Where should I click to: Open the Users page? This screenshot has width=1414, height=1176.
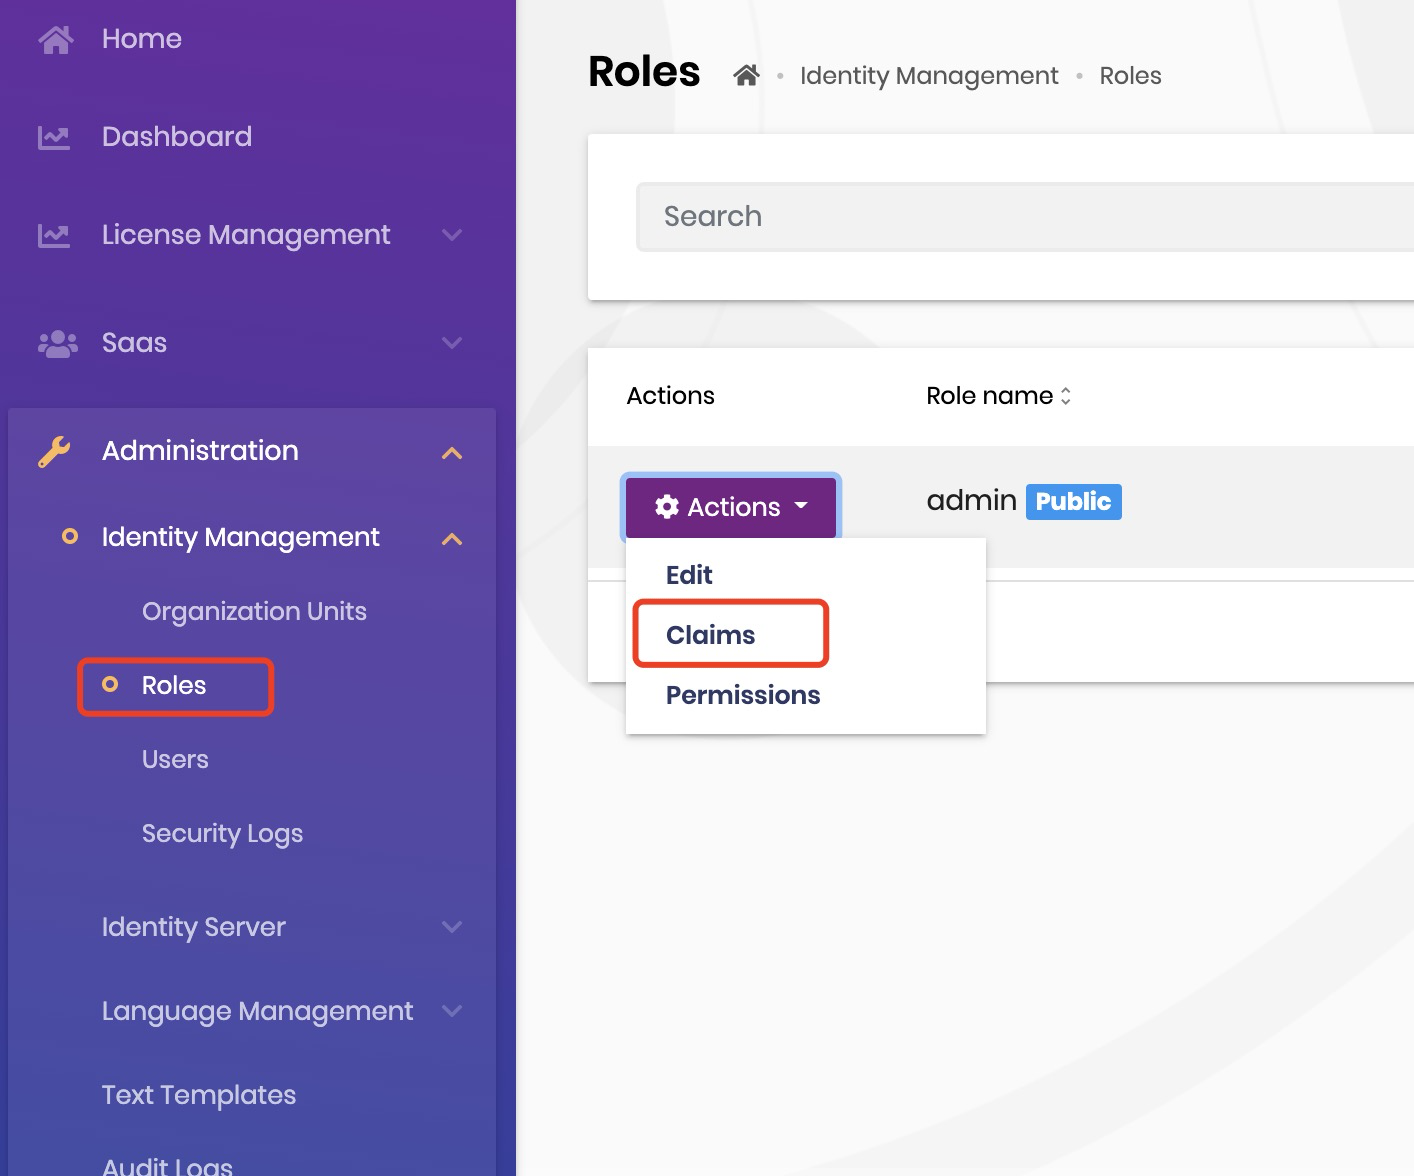[175, 759]
